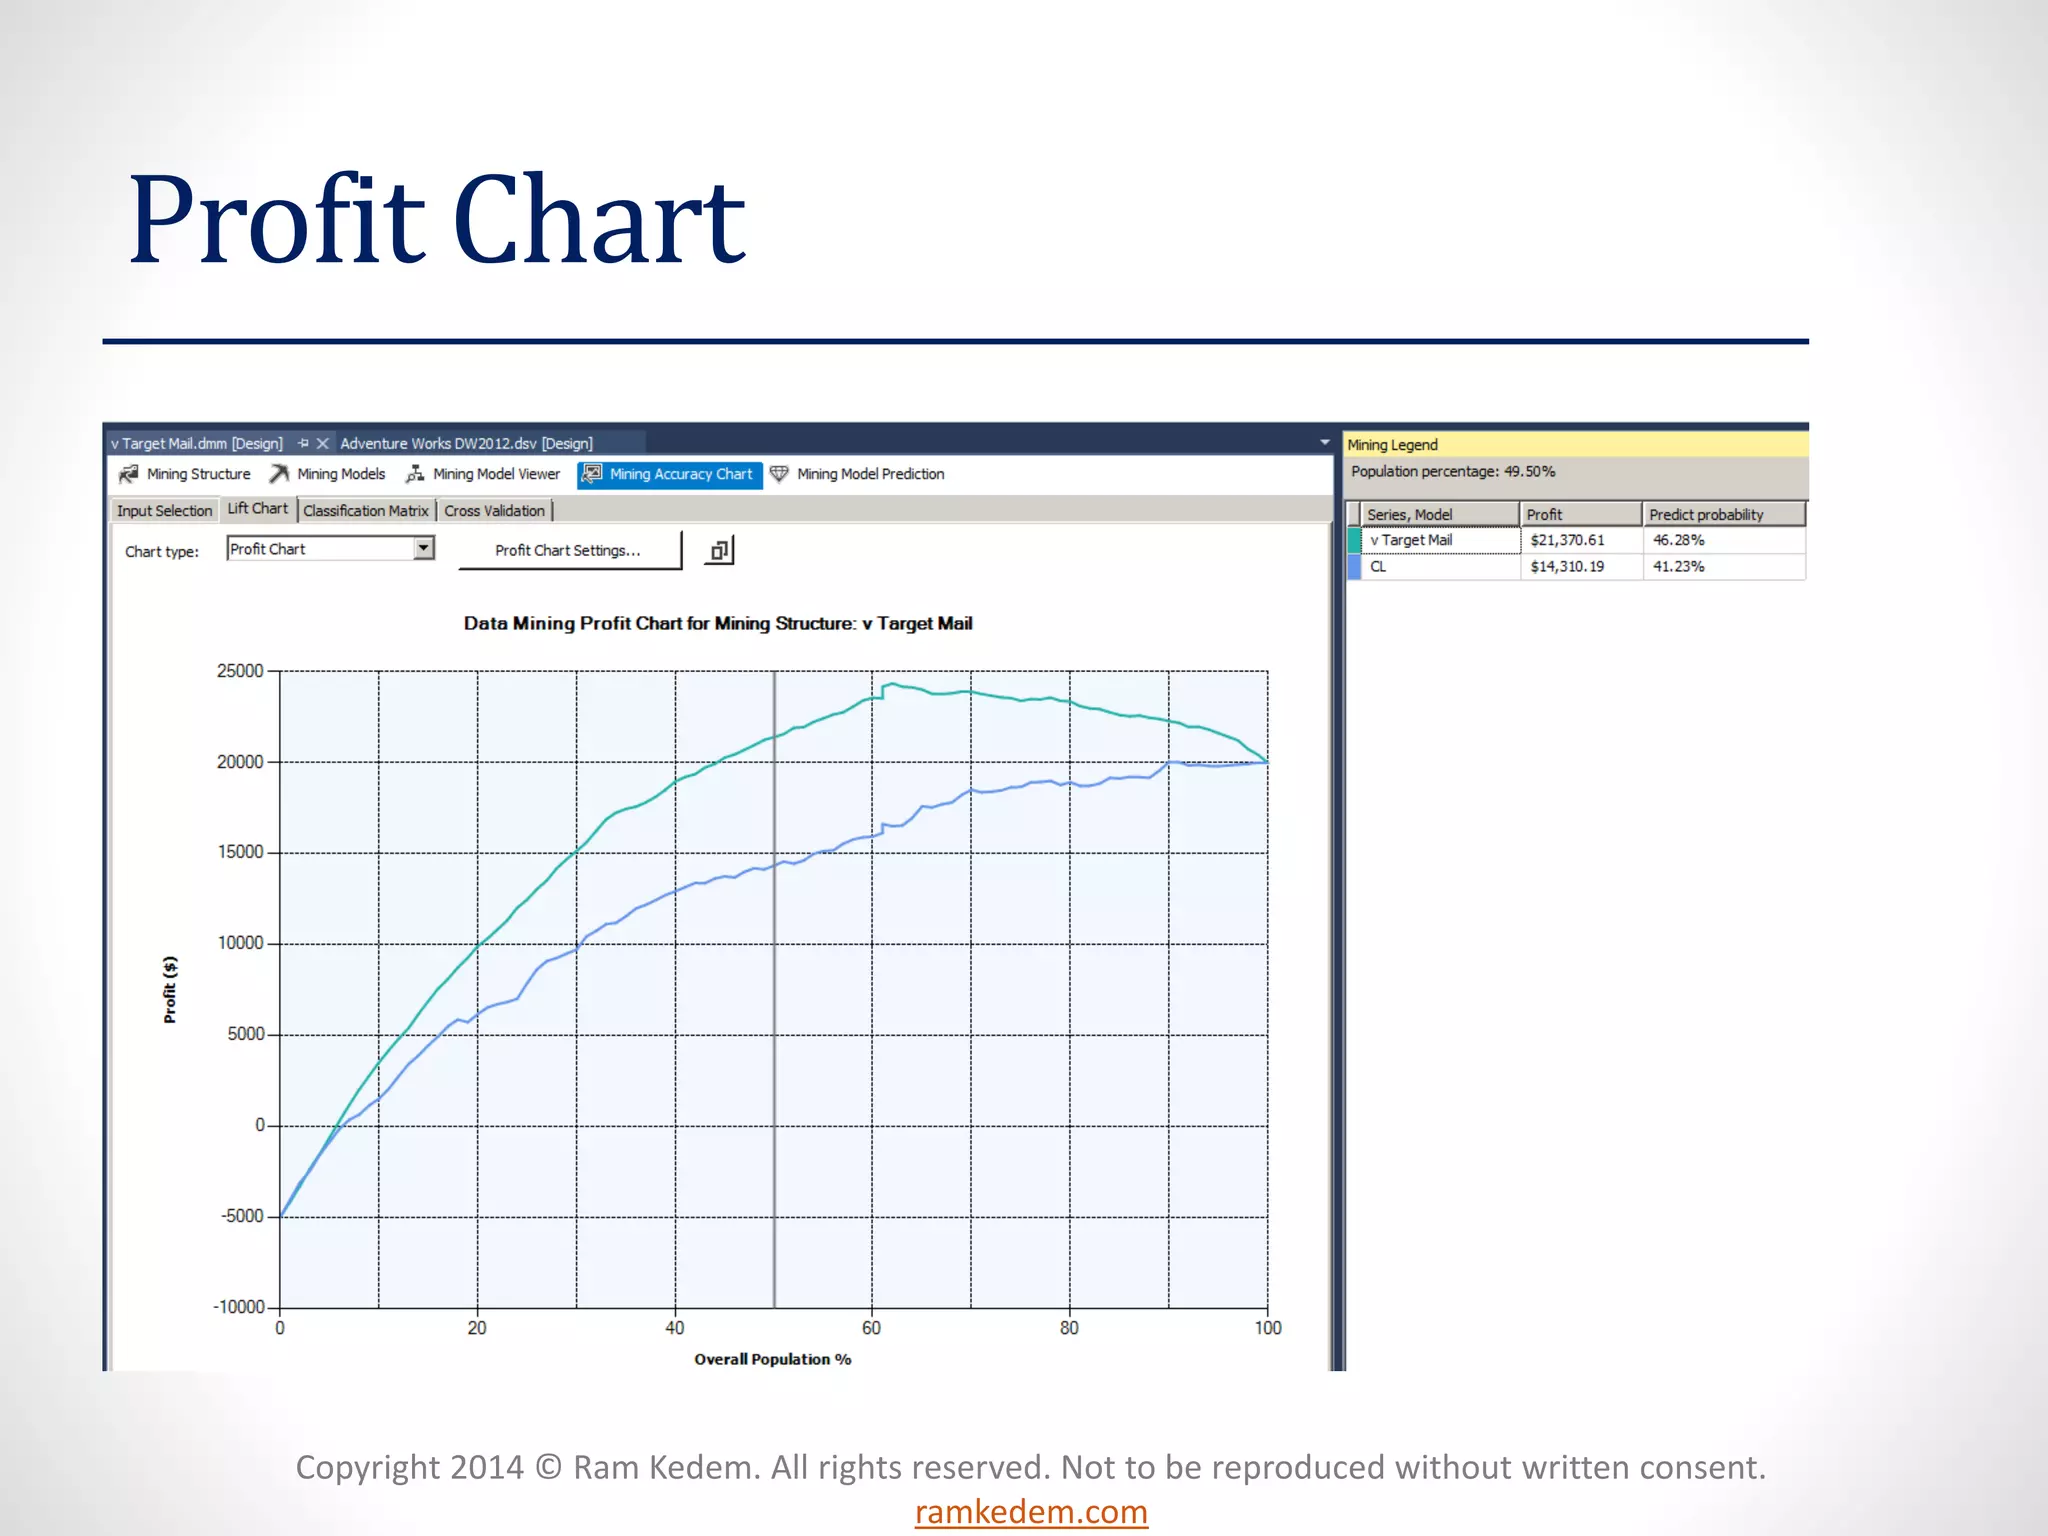Click the Profit Chart combo box field

[320, 549]
